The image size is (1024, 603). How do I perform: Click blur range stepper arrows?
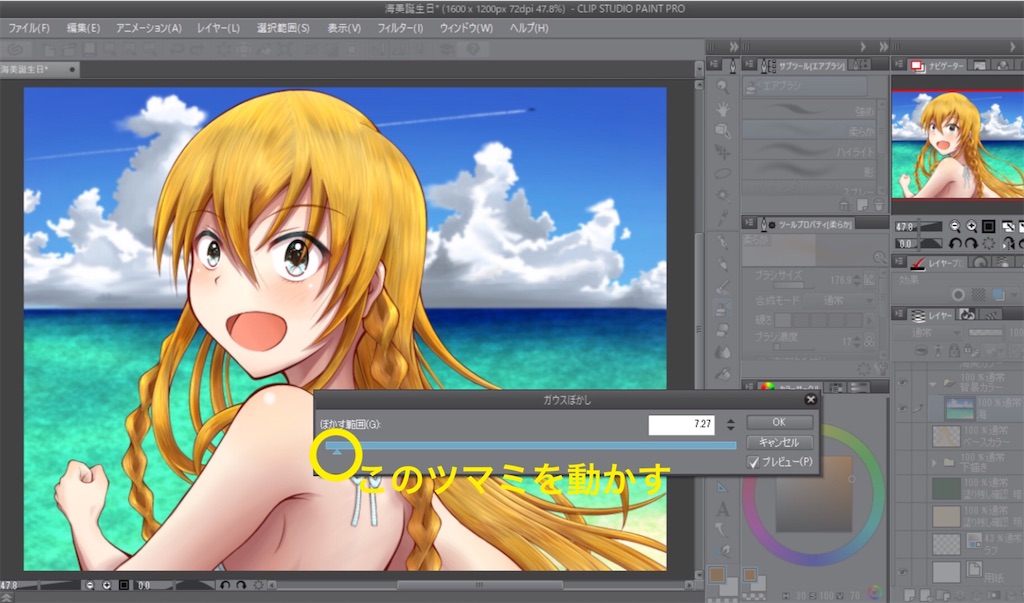731,425
